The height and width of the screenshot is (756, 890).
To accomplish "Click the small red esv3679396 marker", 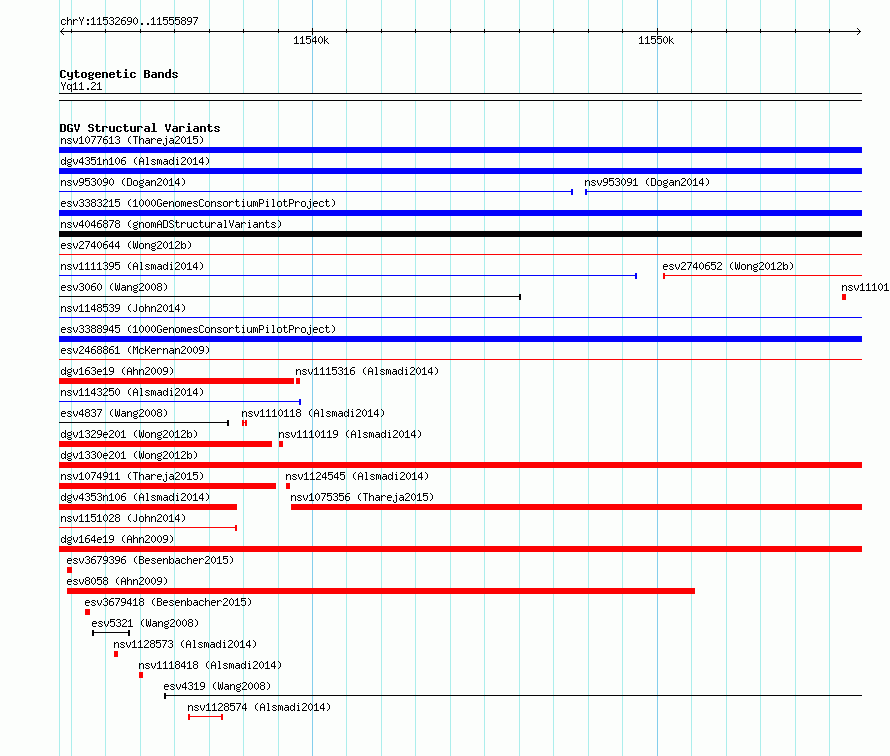I will pos(70,570).
